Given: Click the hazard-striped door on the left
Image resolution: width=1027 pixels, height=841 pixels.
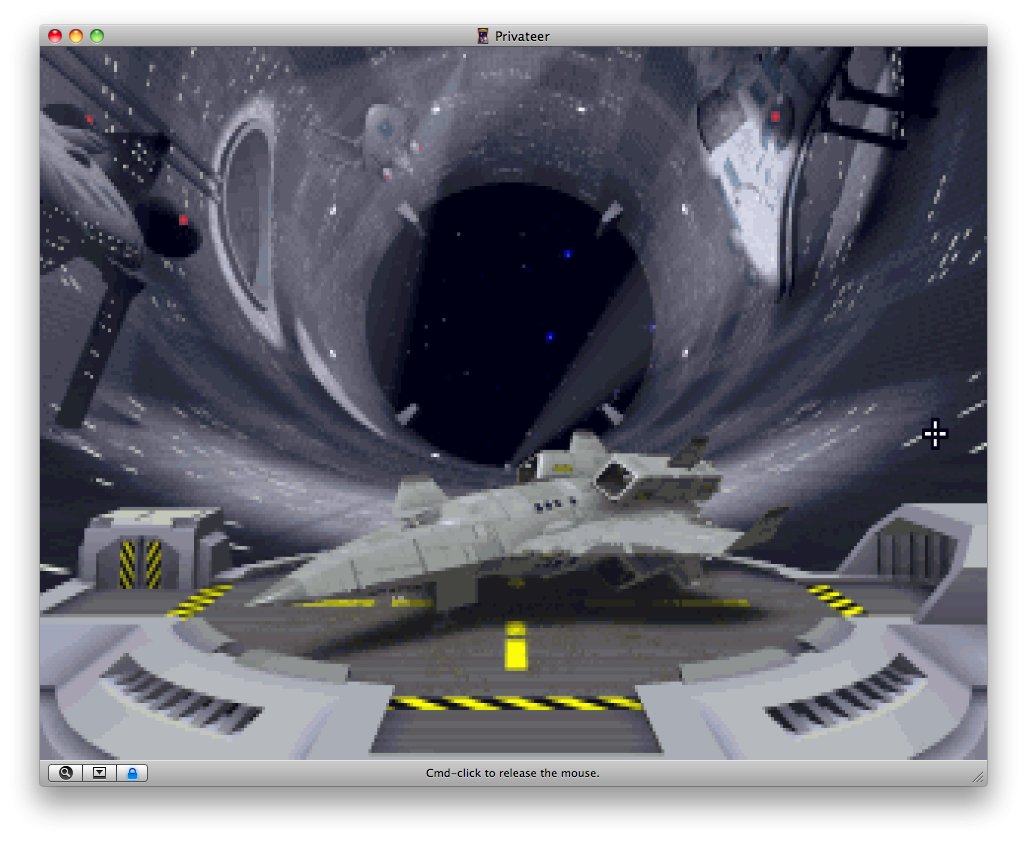Looking at the screenshot, I should 140,562.
